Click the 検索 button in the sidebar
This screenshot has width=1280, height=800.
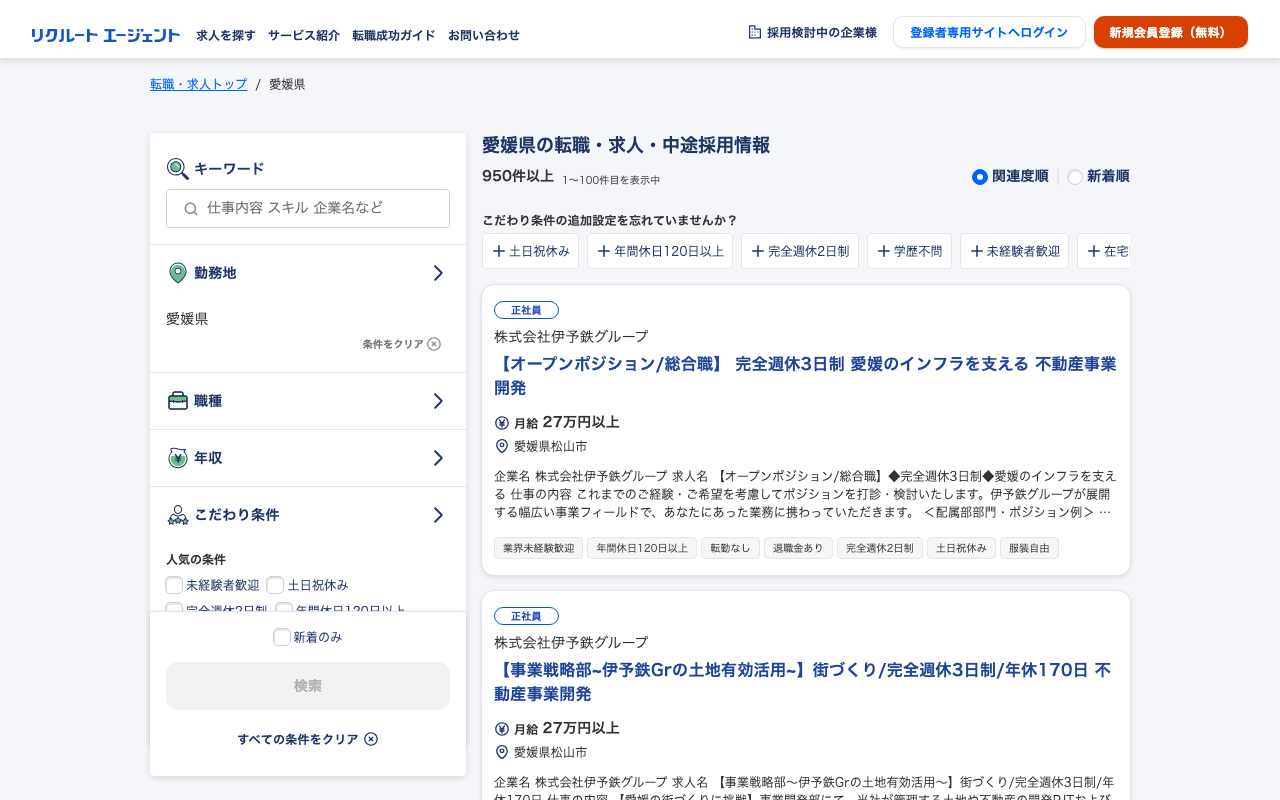308,686
